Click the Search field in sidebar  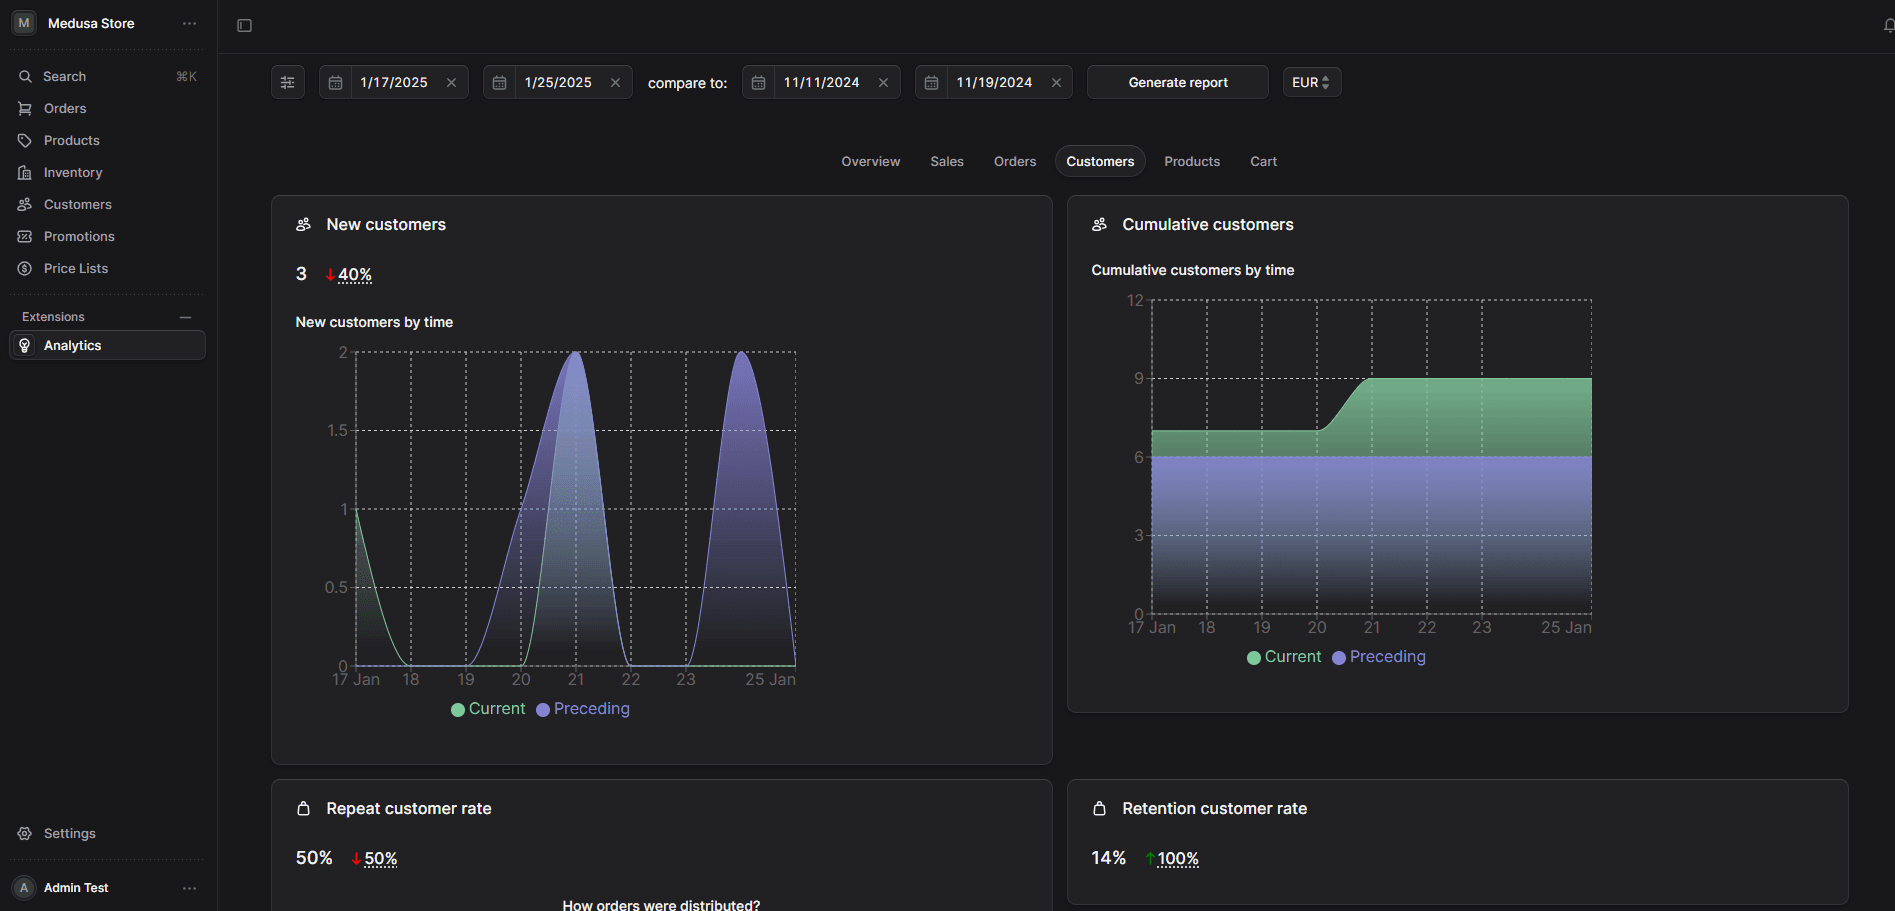point(65,77)
